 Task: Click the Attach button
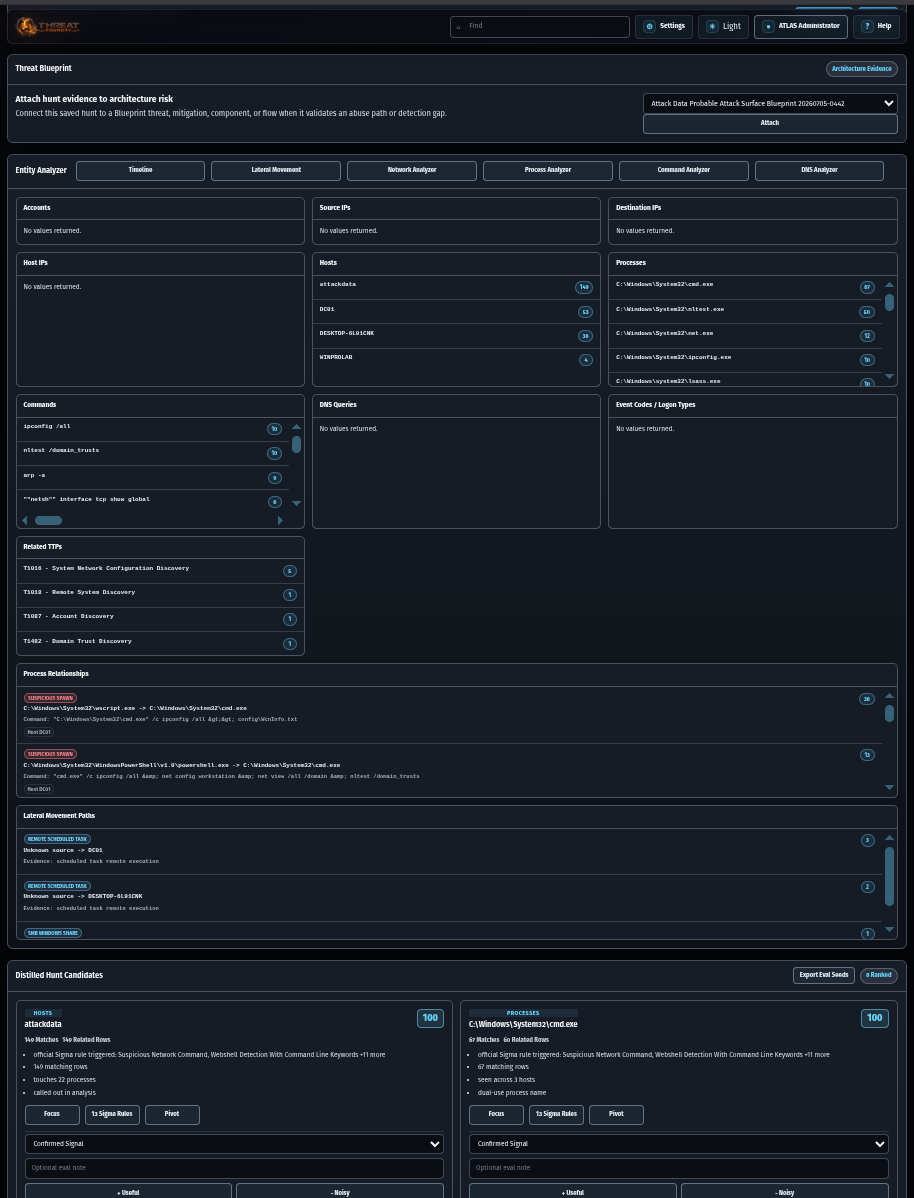pyautogui.click(x=770, y=124)
